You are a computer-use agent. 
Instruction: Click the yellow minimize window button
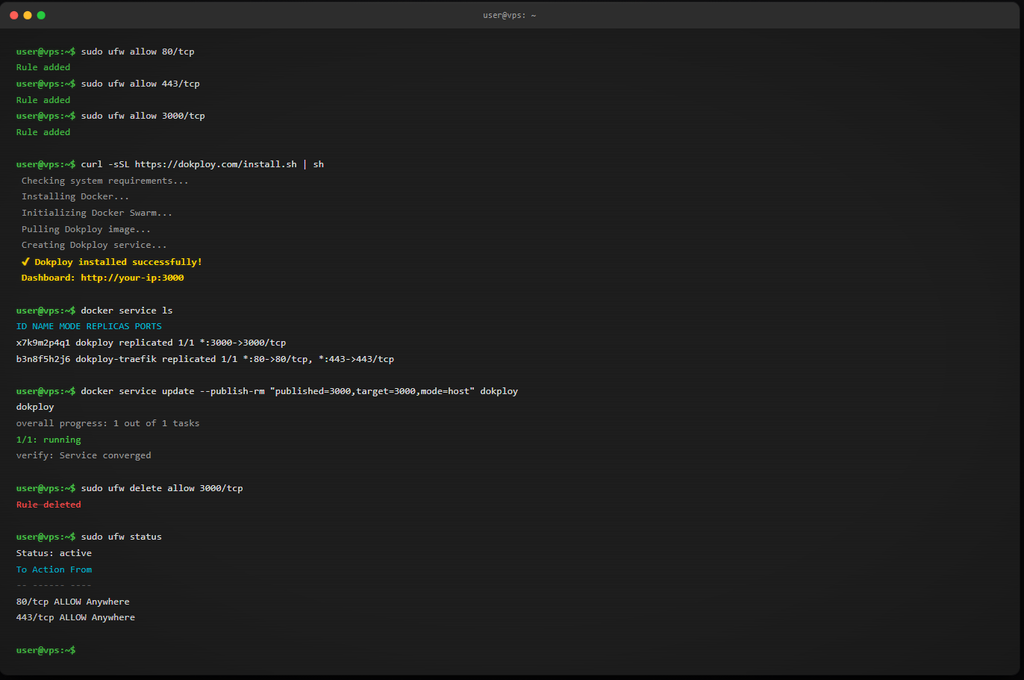point(27,15)
